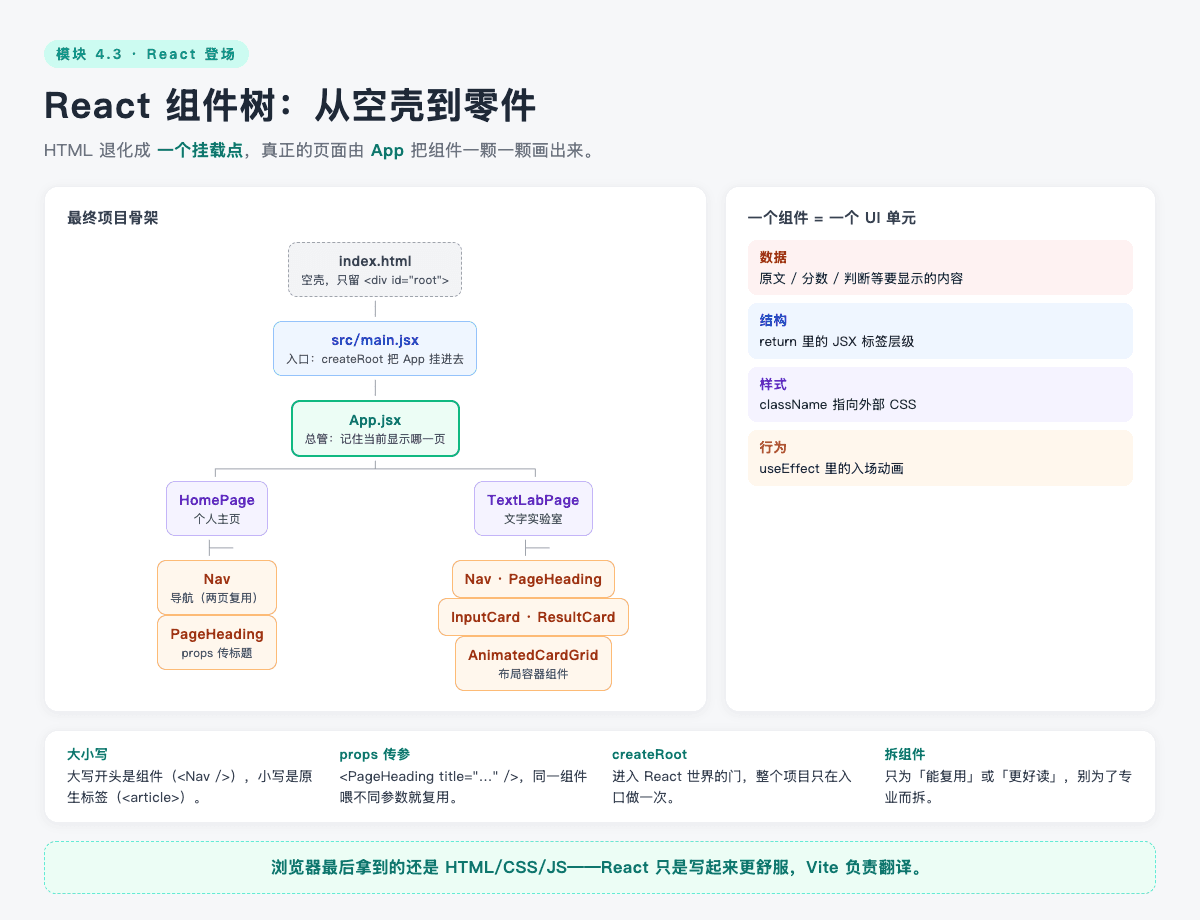The height and width of the screenshot is (920, 1200).
Task: Click the 大小写 note heading
Action: click(87, 754)
